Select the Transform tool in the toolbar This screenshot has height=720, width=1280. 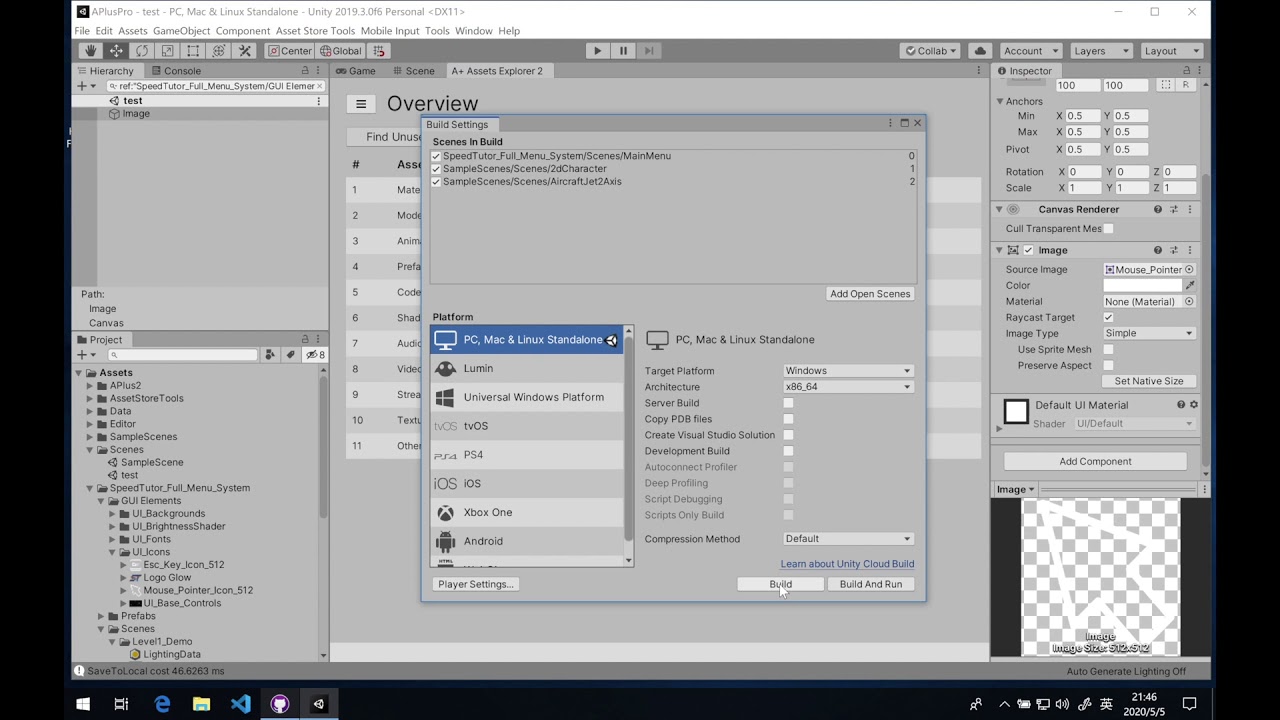218,51
